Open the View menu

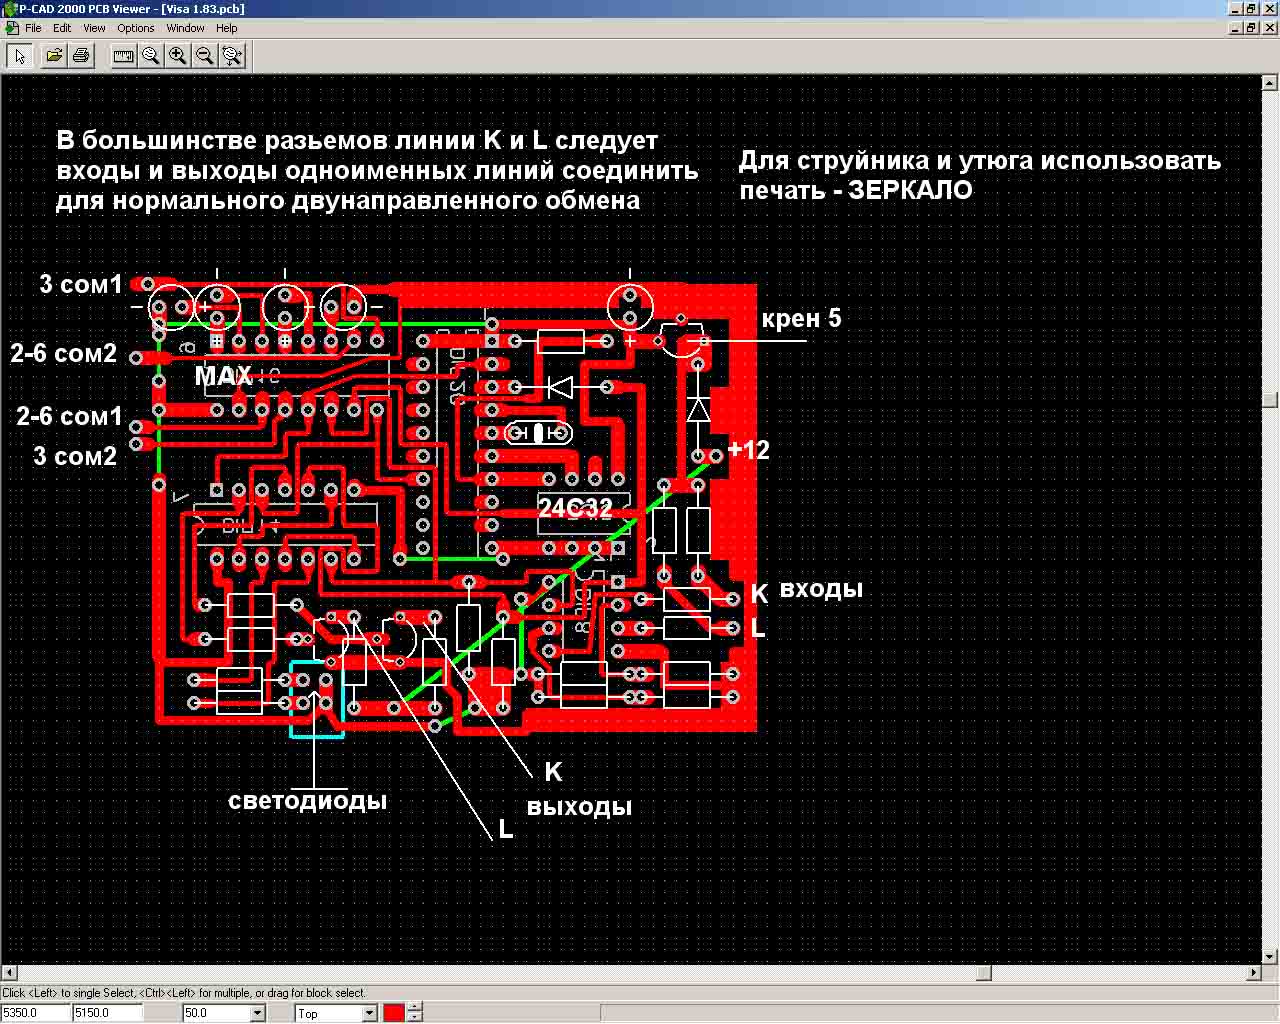[94, 28]
